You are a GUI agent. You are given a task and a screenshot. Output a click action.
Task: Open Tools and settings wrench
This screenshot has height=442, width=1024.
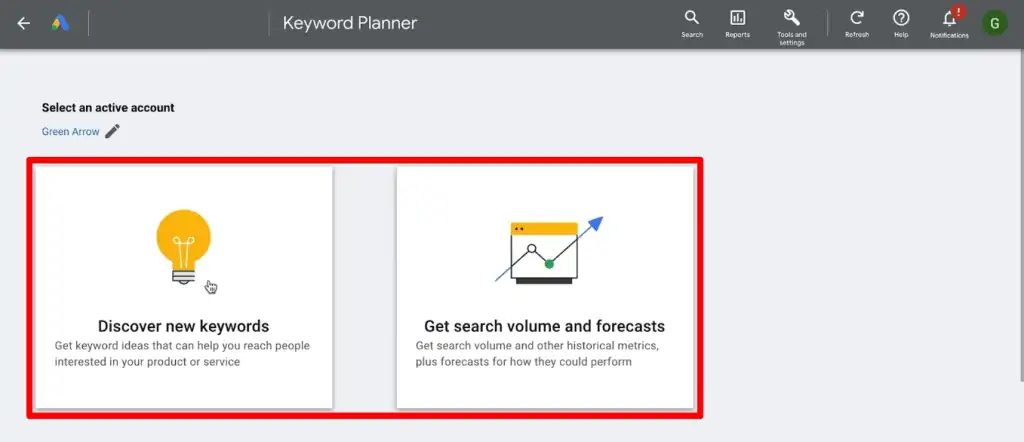click(x=792, y=18)
